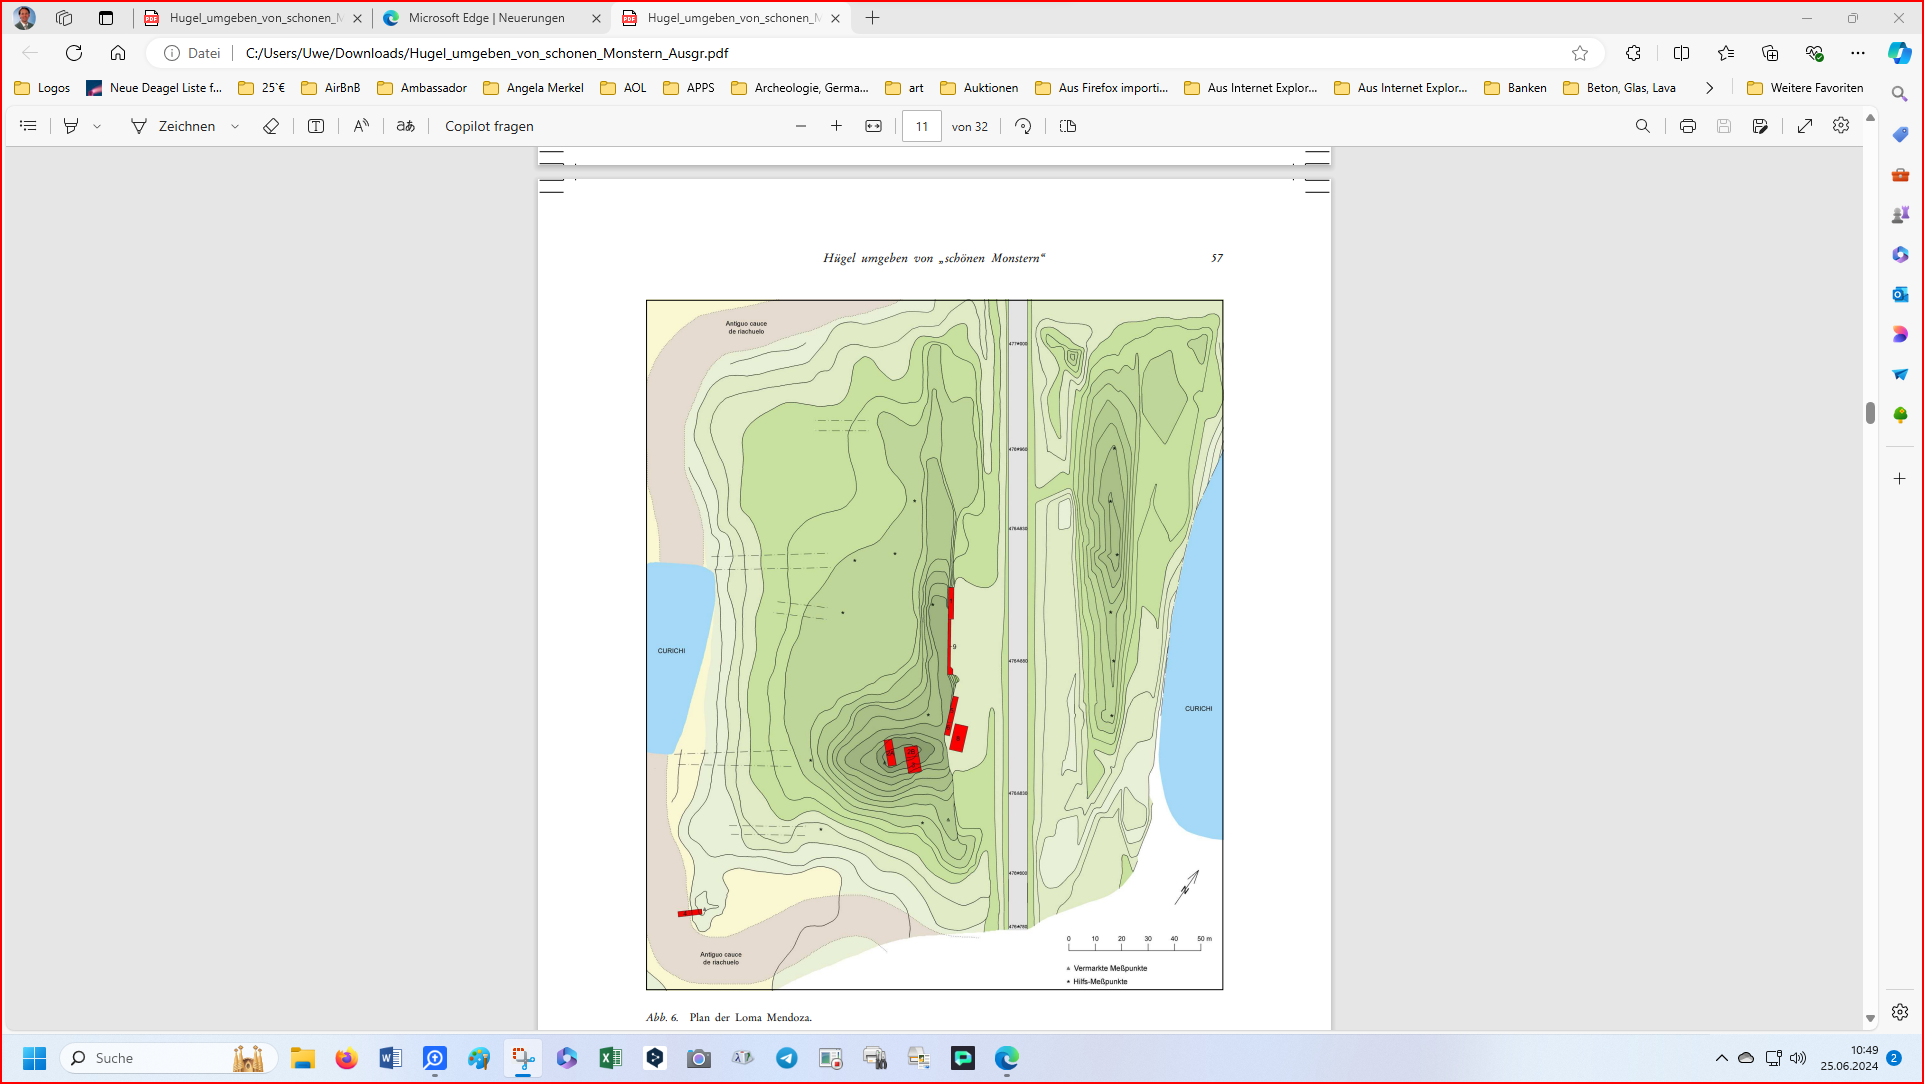
Task: Rotate the PDF page
Action: [1023, 126]
